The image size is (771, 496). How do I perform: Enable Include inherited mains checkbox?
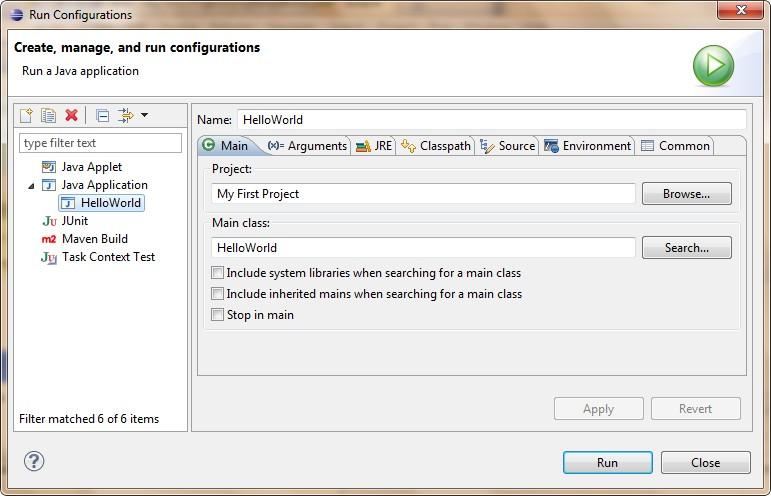(x=217, y=294)
